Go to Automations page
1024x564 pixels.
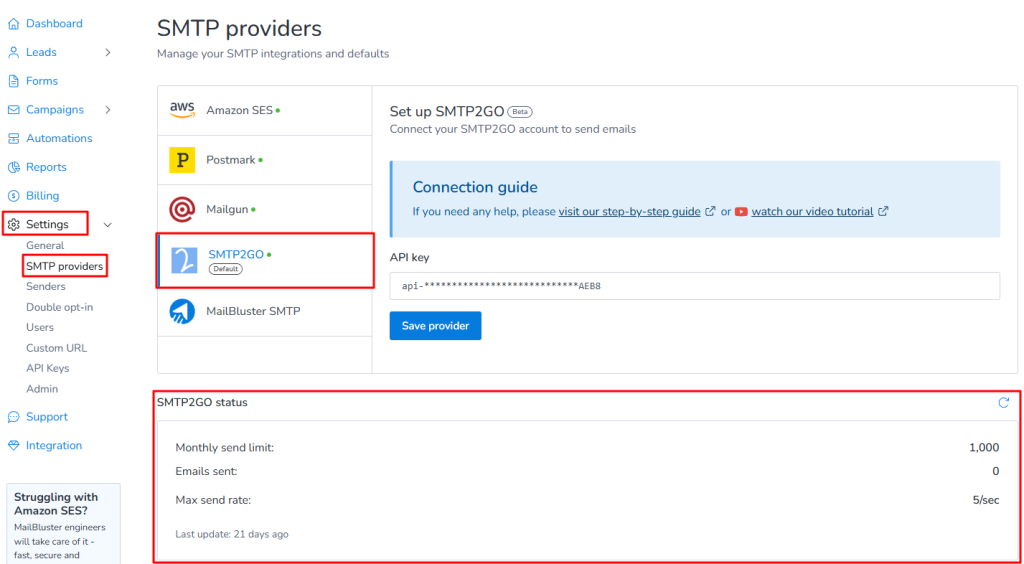[x=59, y=138]
